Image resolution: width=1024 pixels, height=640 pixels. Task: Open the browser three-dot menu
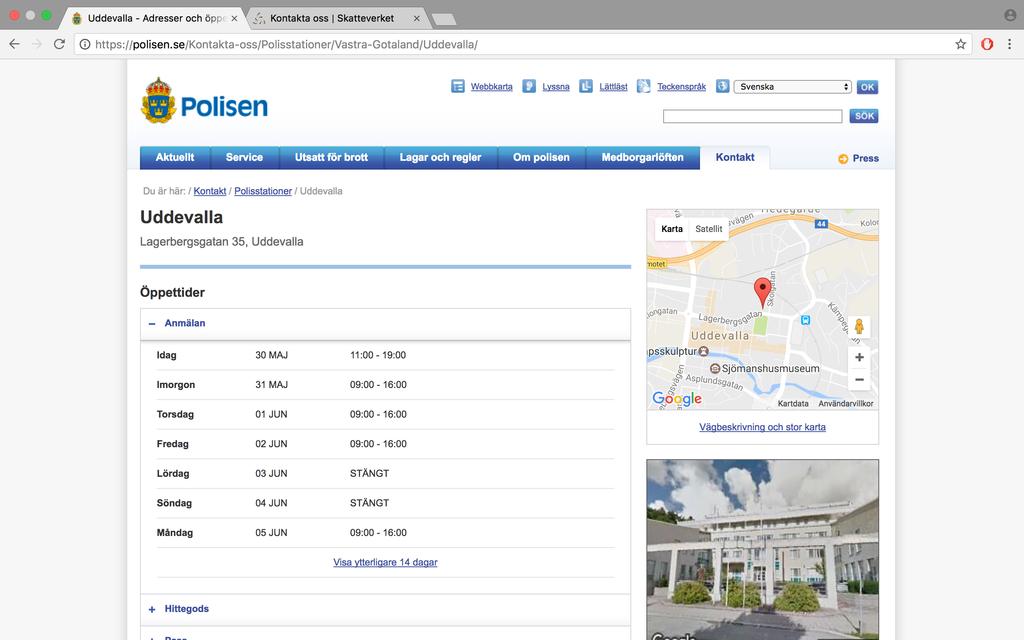(1009, 44)
